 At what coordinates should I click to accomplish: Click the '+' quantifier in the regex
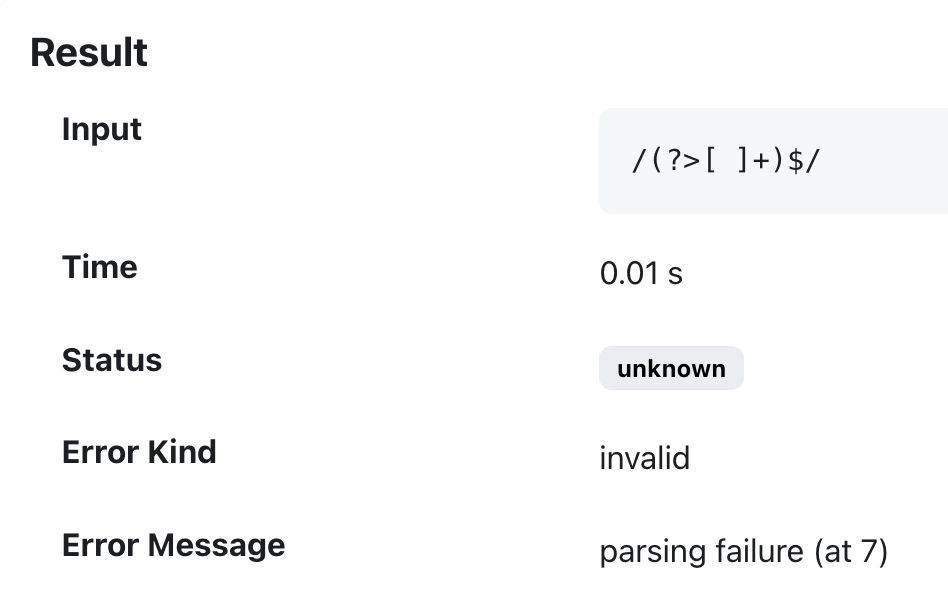tap(762, 161)
